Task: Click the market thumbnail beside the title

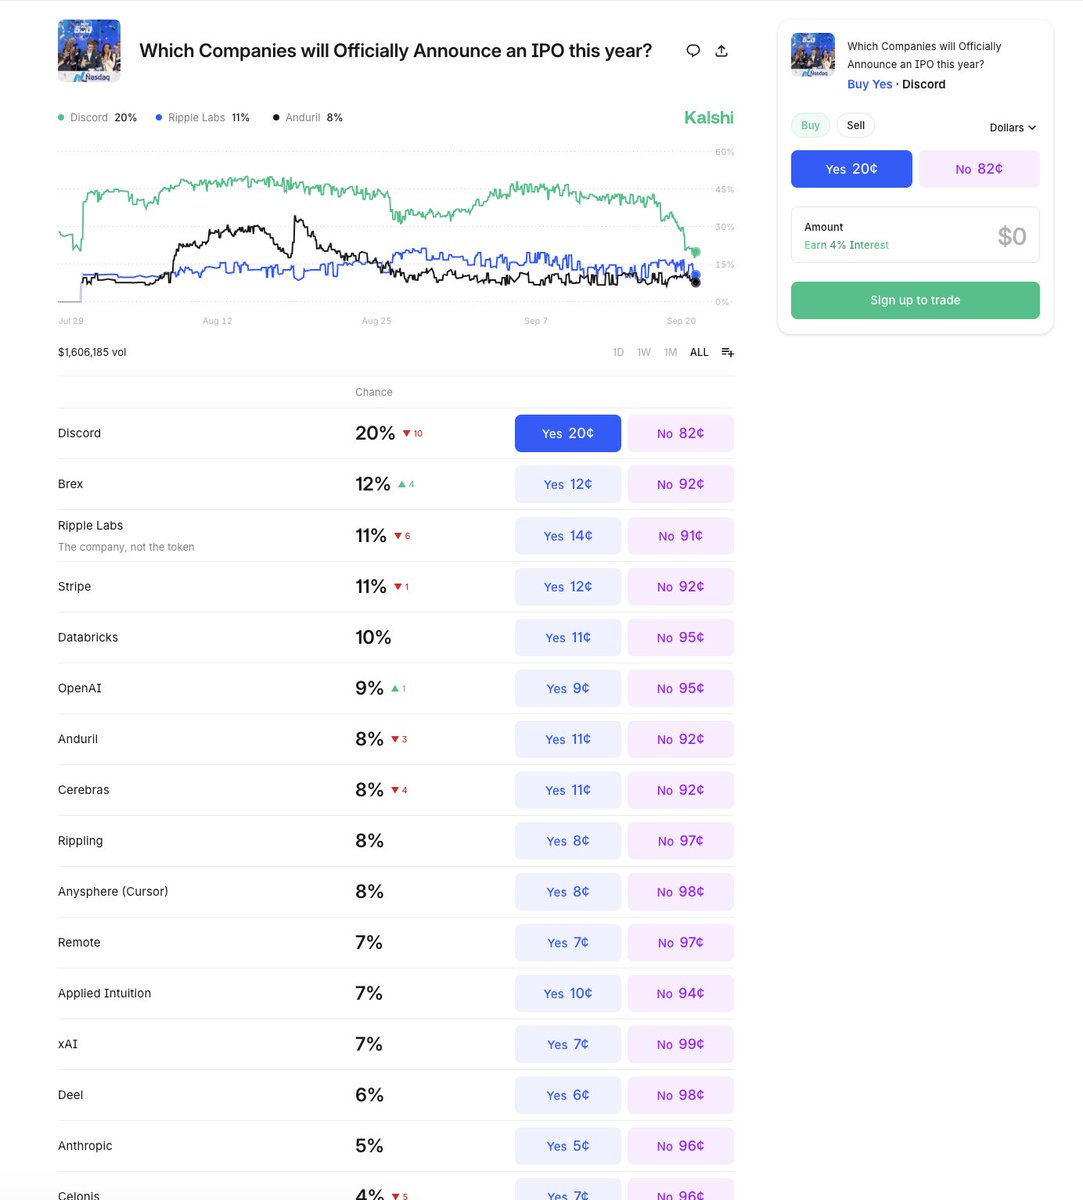Action: pos(89,51)
